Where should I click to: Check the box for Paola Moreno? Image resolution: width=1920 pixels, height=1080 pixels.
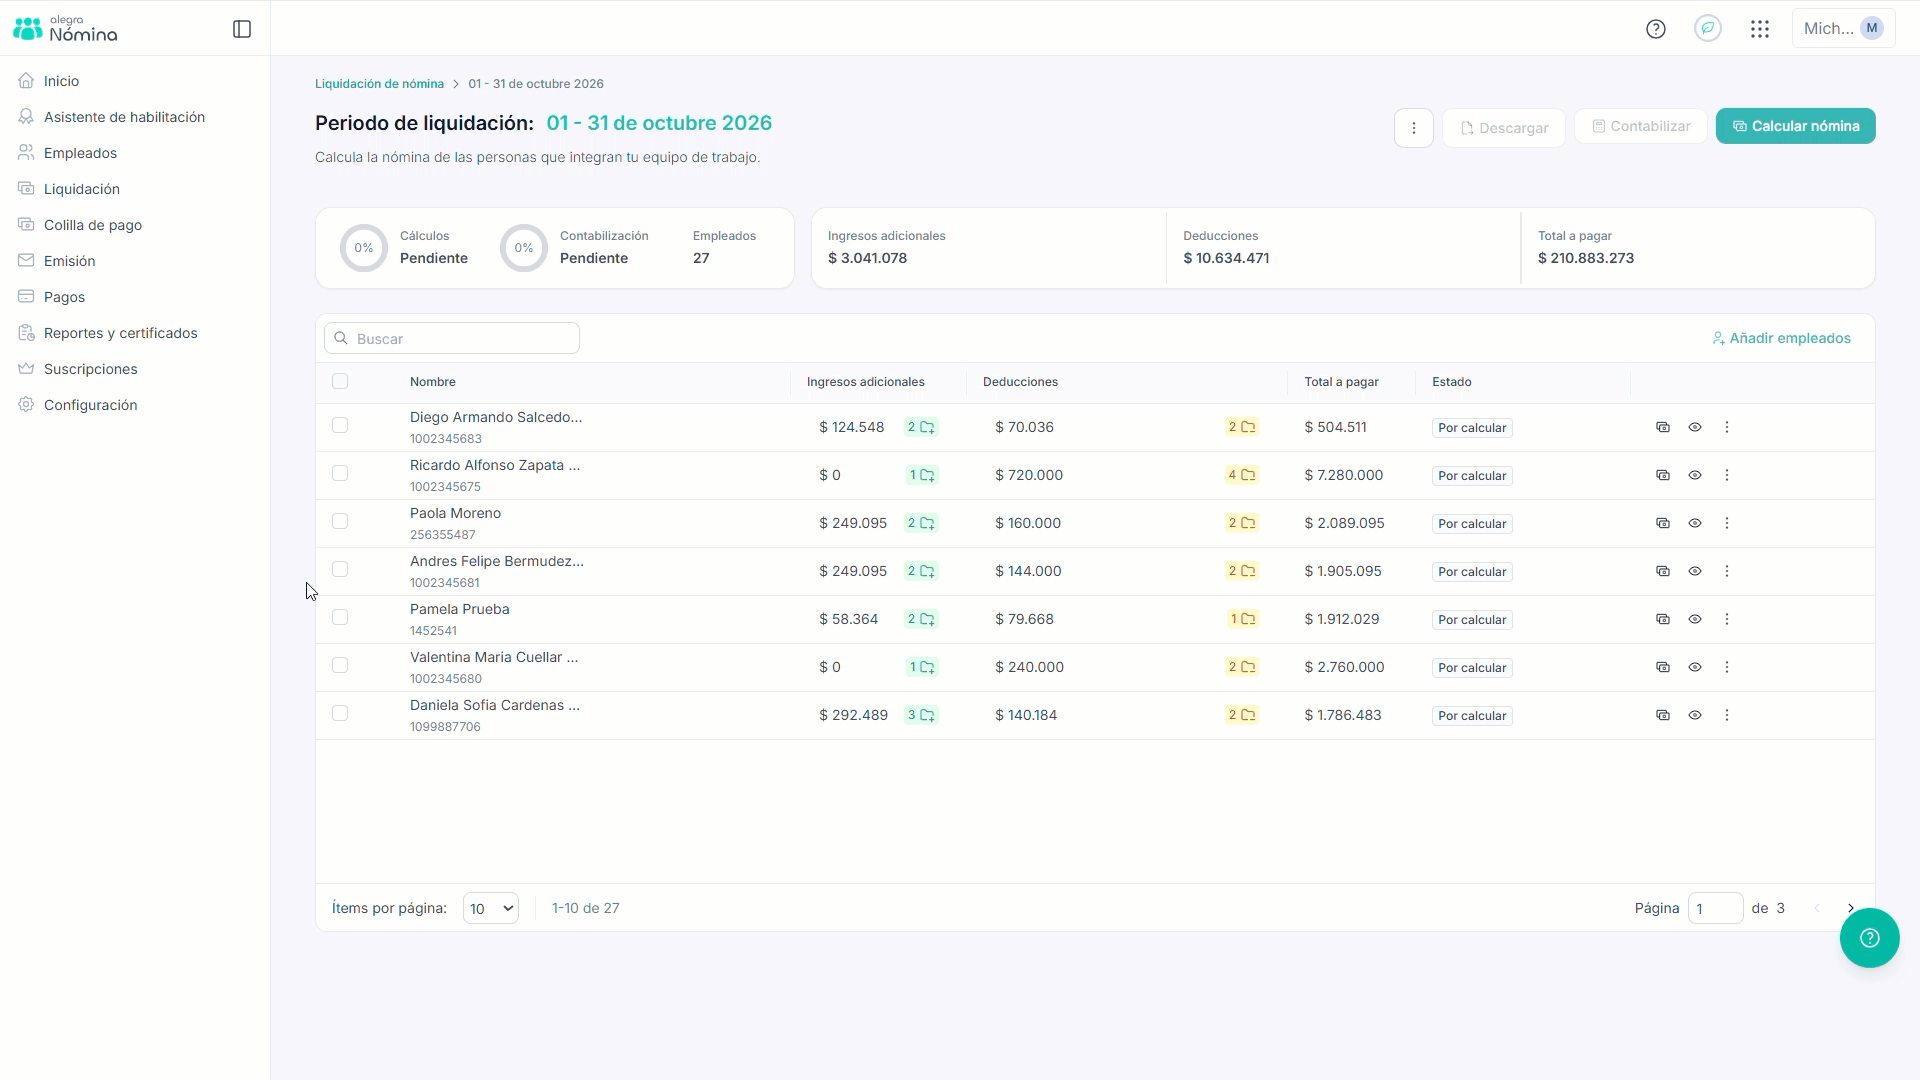[340, 521]
